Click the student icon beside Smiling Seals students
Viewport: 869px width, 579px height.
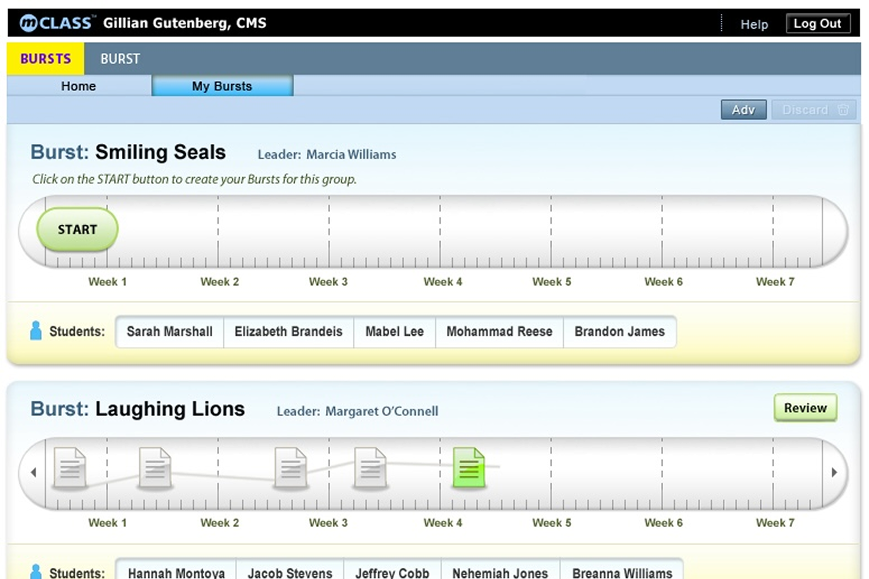35,331
